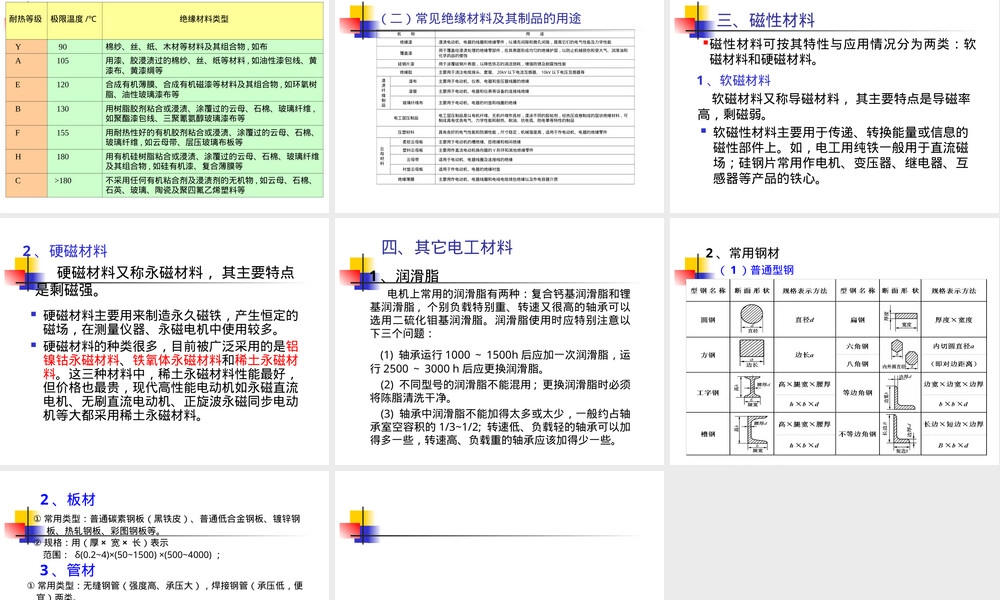Click grade cell Y in insulation table

point(26,47)
